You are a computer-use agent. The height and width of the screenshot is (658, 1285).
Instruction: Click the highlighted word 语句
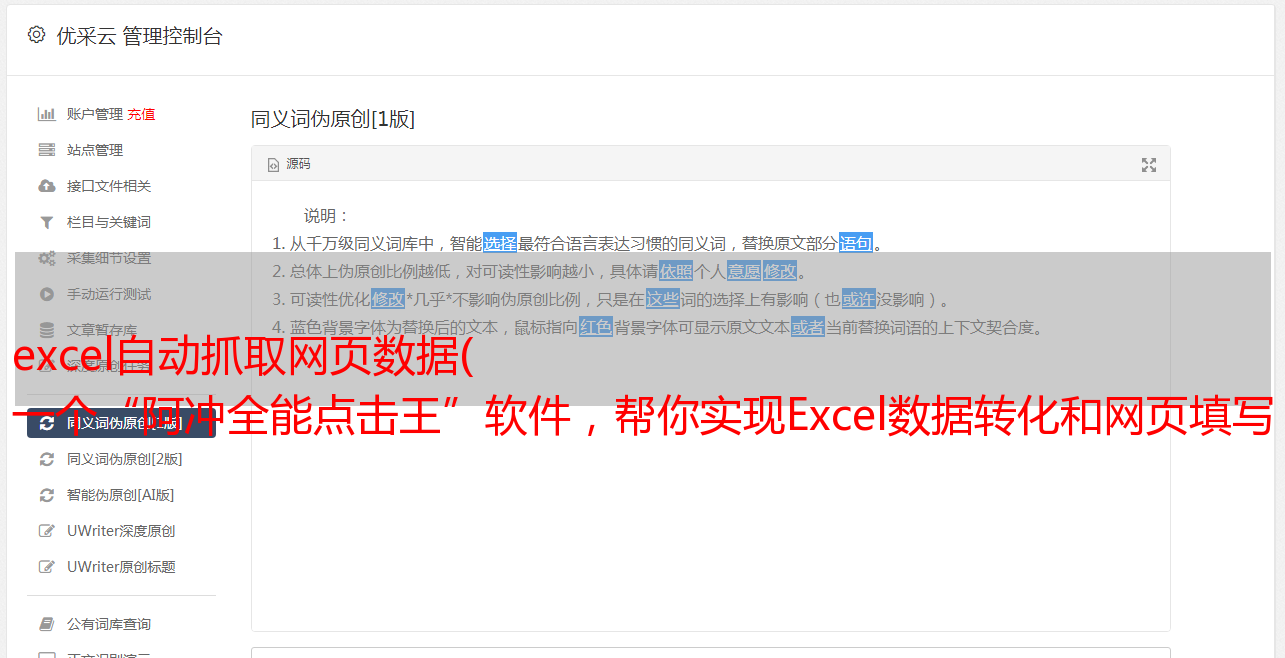(x=856, y=243)
